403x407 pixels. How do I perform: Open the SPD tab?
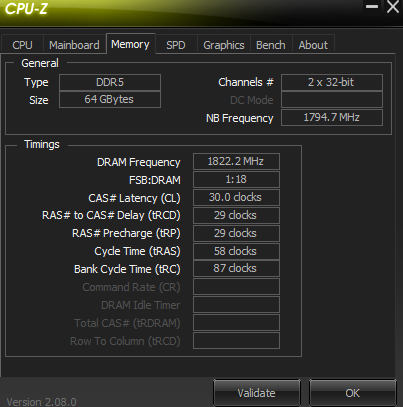176,45
